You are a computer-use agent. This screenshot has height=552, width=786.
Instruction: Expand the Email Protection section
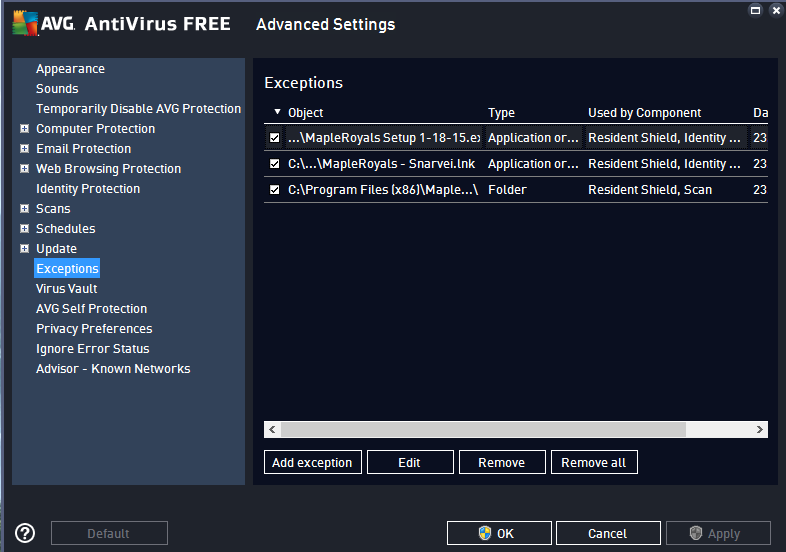click(x=24, y=149)
